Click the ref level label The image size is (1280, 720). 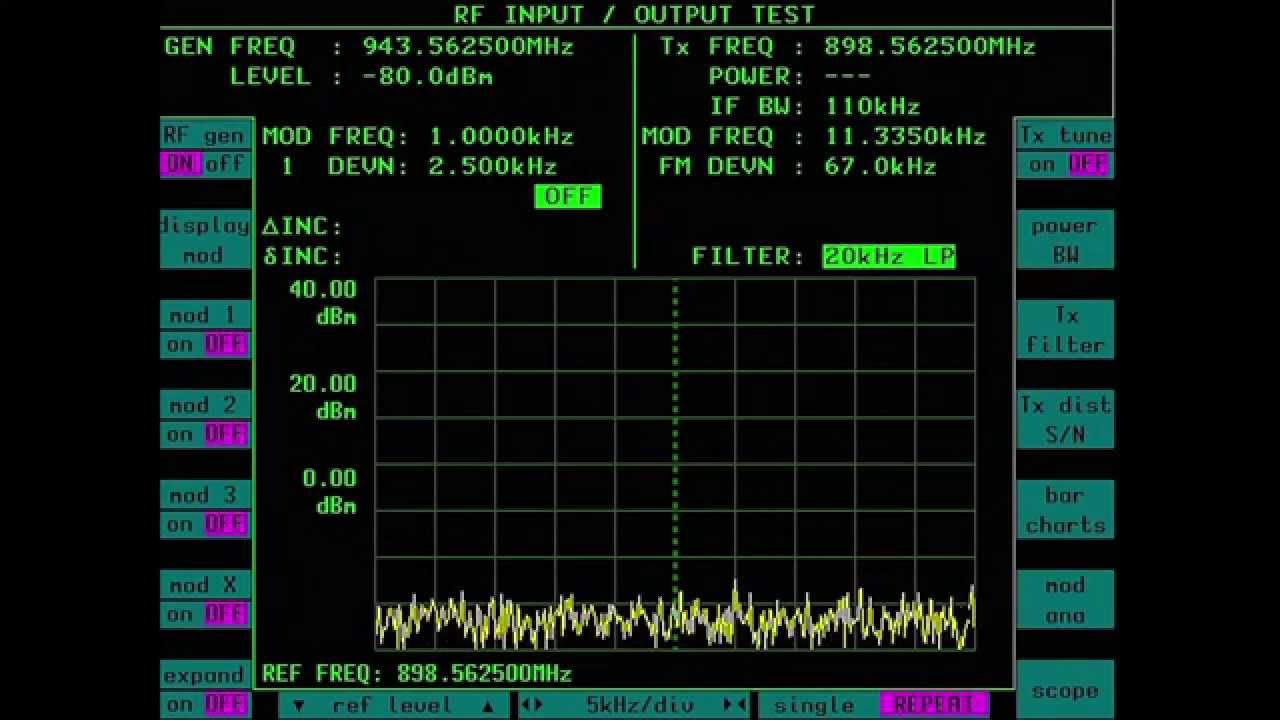392,705
